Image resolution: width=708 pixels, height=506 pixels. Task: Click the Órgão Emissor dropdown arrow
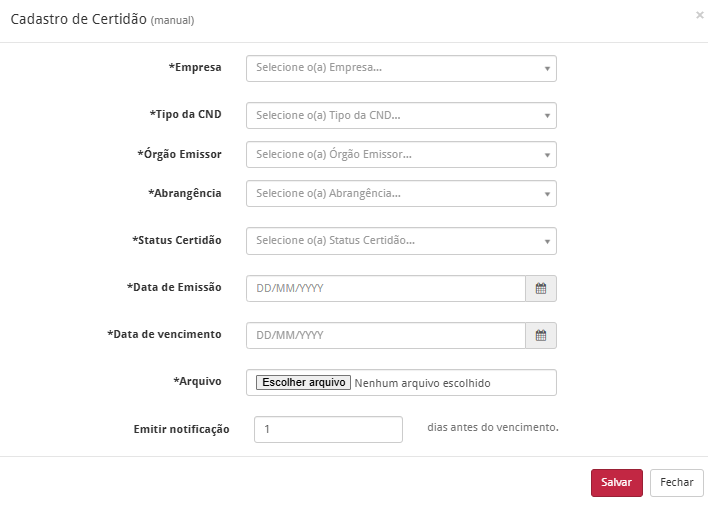click(547, 156)
